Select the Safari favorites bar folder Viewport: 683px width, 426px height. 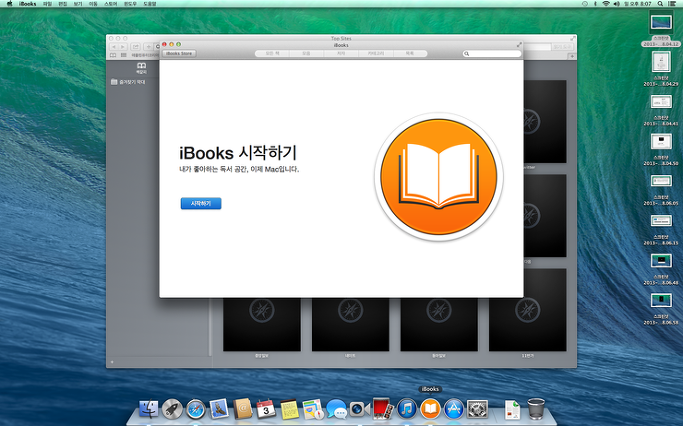(128, 82)
